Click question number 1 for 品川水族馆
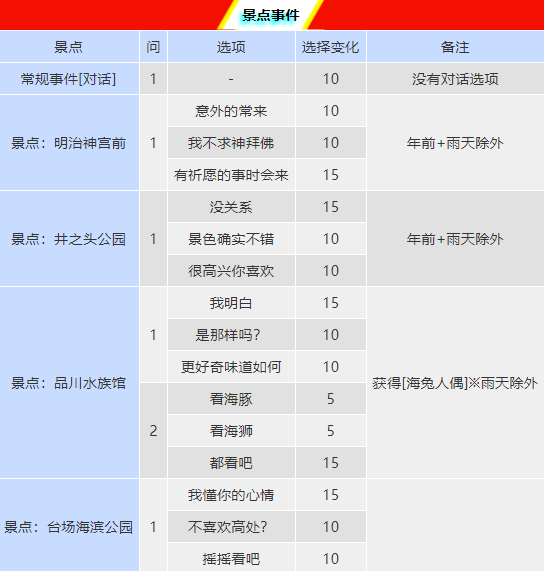Image resolution: width=544 pixels, height=571 pixels. [153, 335]
